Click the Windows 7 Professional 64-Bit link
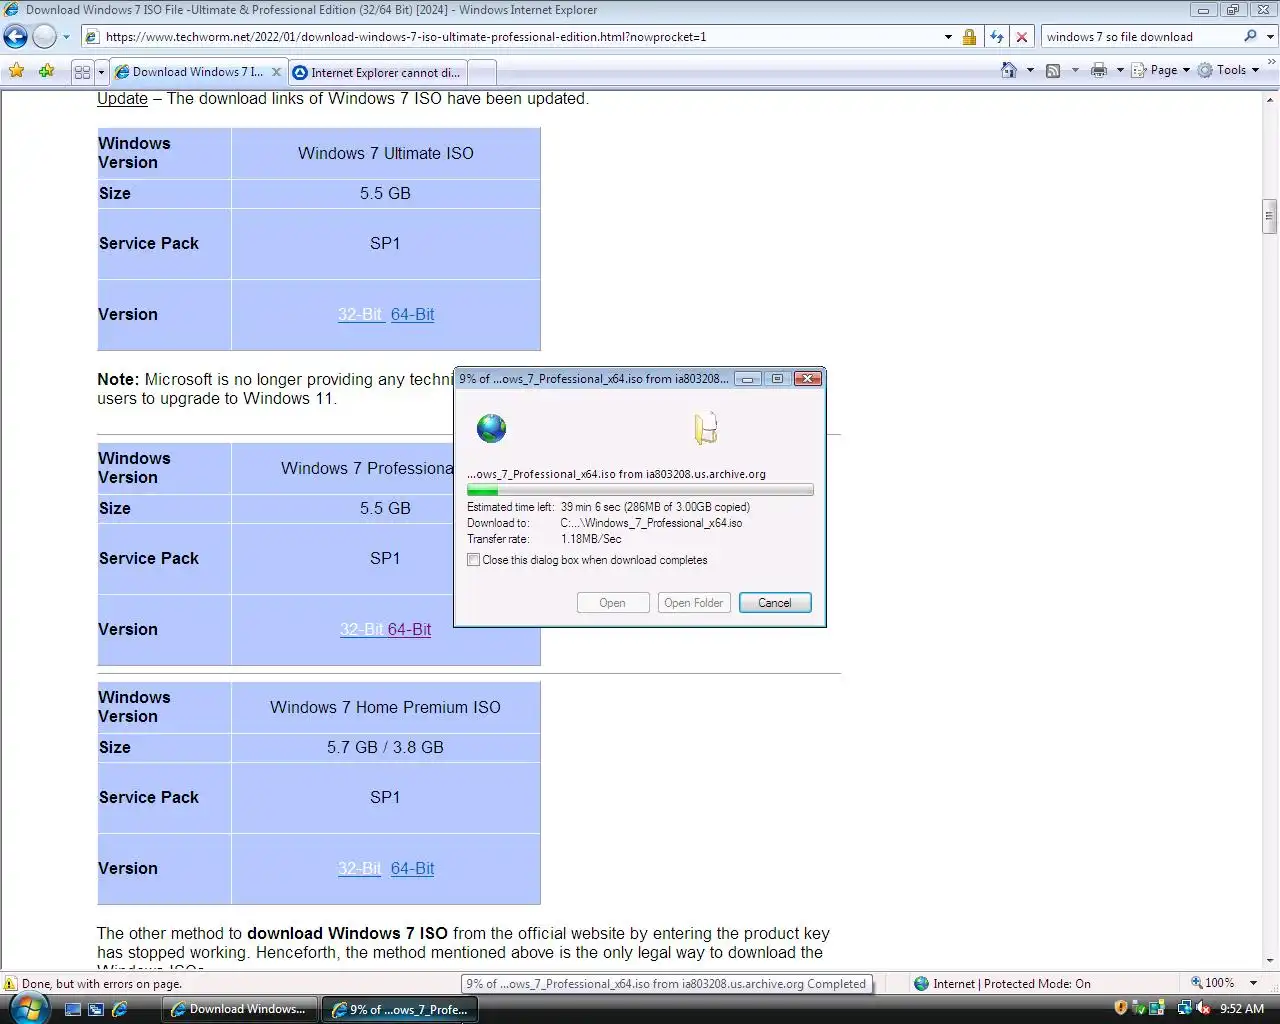The width and height of the screenshot is (1280, 1024). tap(410, 629)
